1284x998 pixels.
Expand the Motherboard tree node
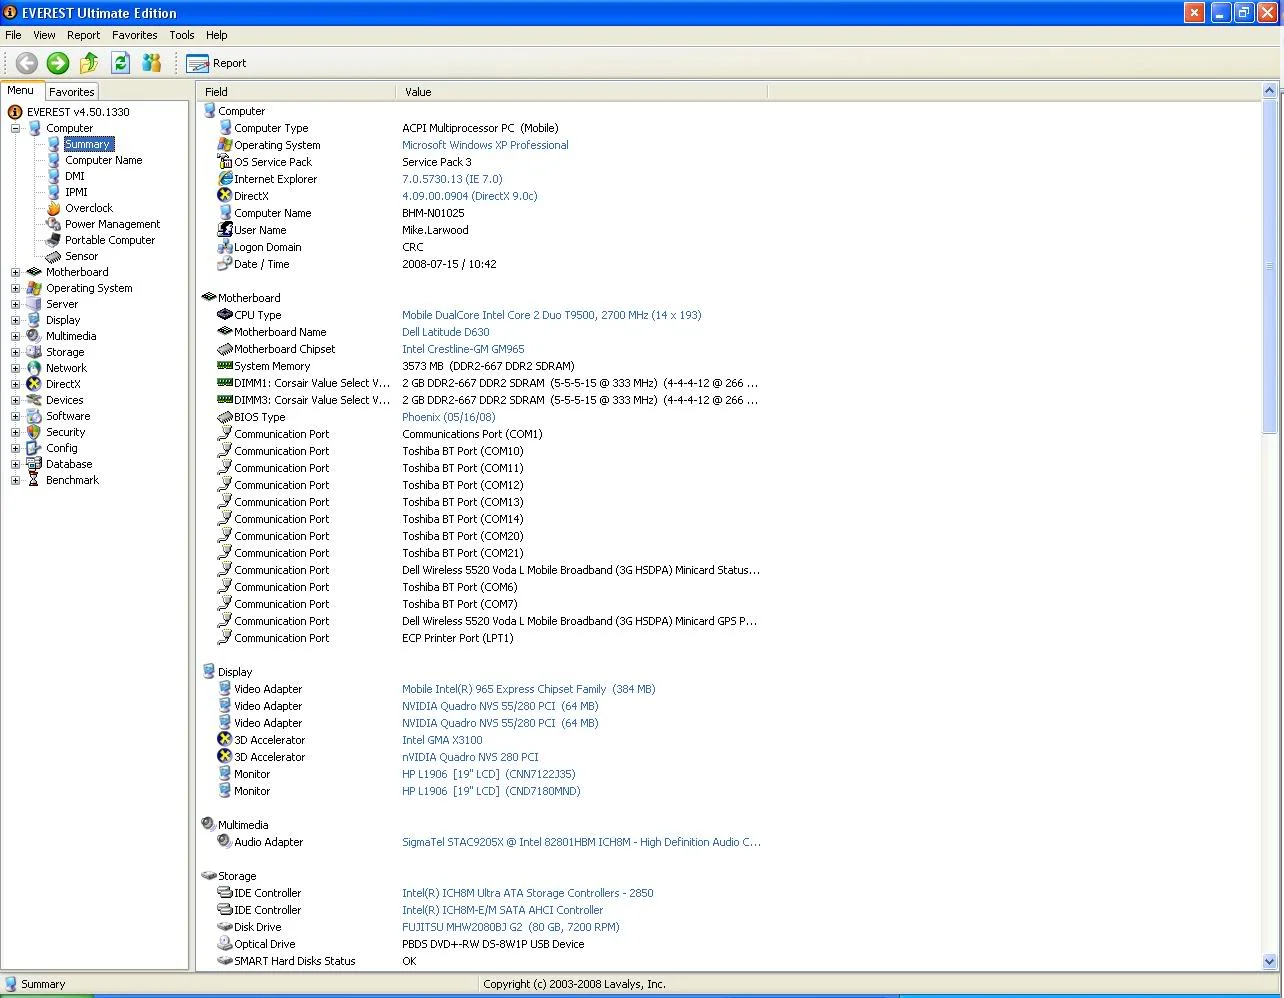[x=15, y=272]
